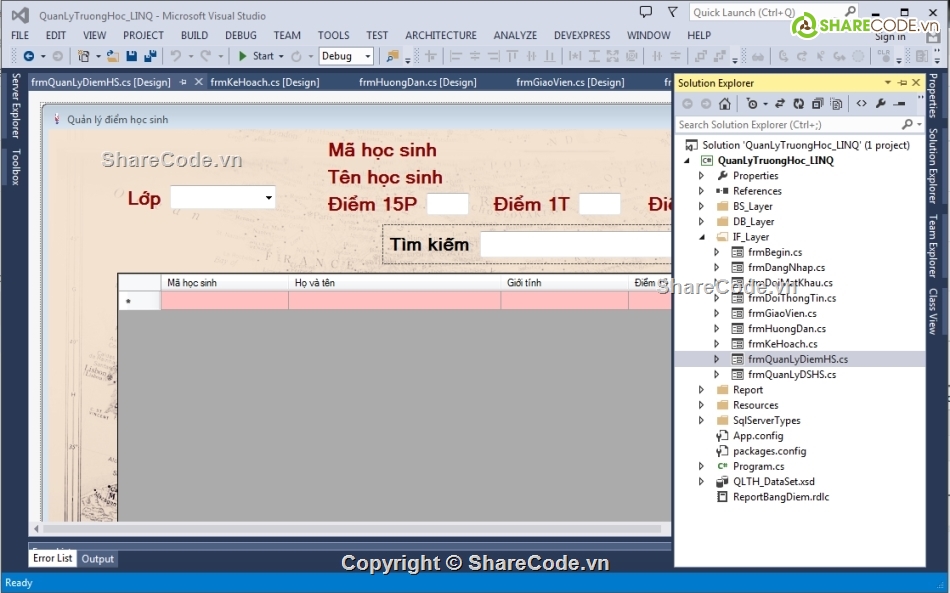Select frmQuanLyDSHS.cs in Solution Explorer
Screen dimensions: 950x593
tap(791, 374)
